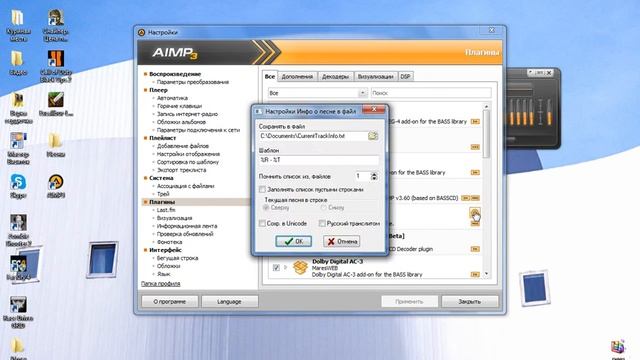640x360 pixels.
Task: Click the 'Поиск' plugin search field
Action: pyautogui.click(x=431, y=93)
